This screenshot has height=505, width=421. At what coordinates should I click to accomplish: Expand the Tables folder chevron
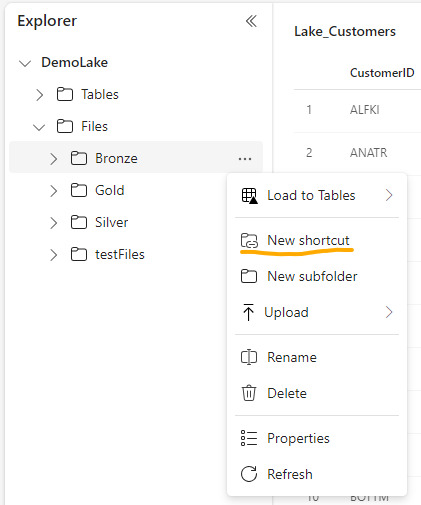39,95
